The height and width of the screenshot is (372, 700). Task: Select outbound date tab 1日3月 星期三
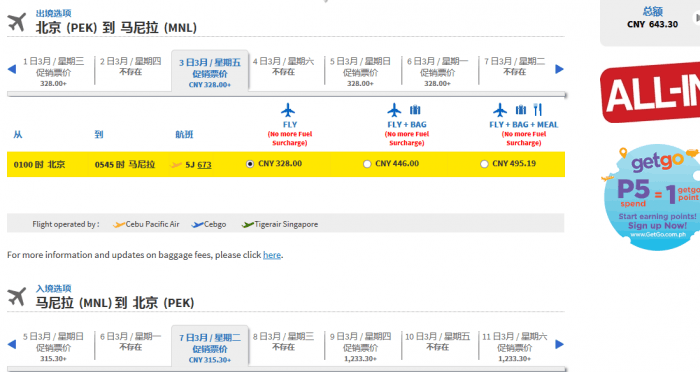(x=53, y=71)
